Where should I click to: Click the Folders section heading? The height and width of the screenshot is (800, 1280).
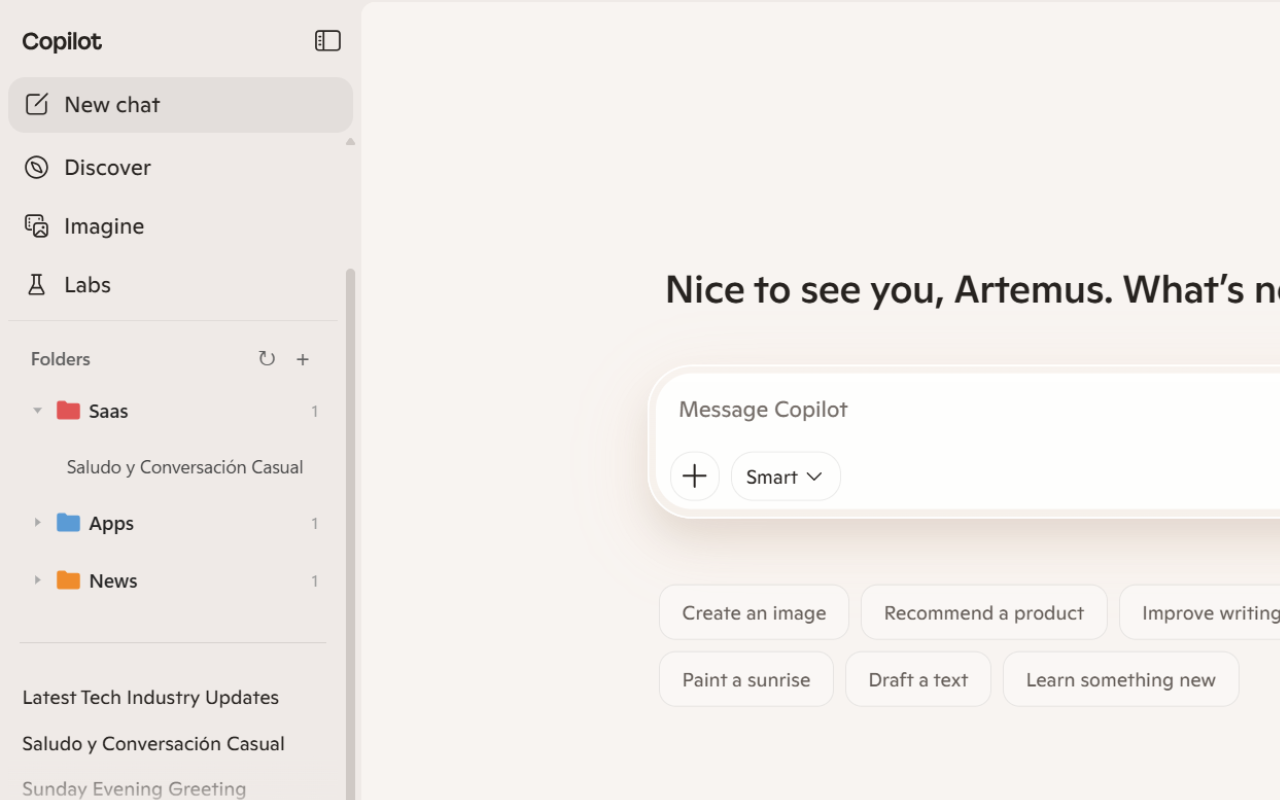coord(61,359)
